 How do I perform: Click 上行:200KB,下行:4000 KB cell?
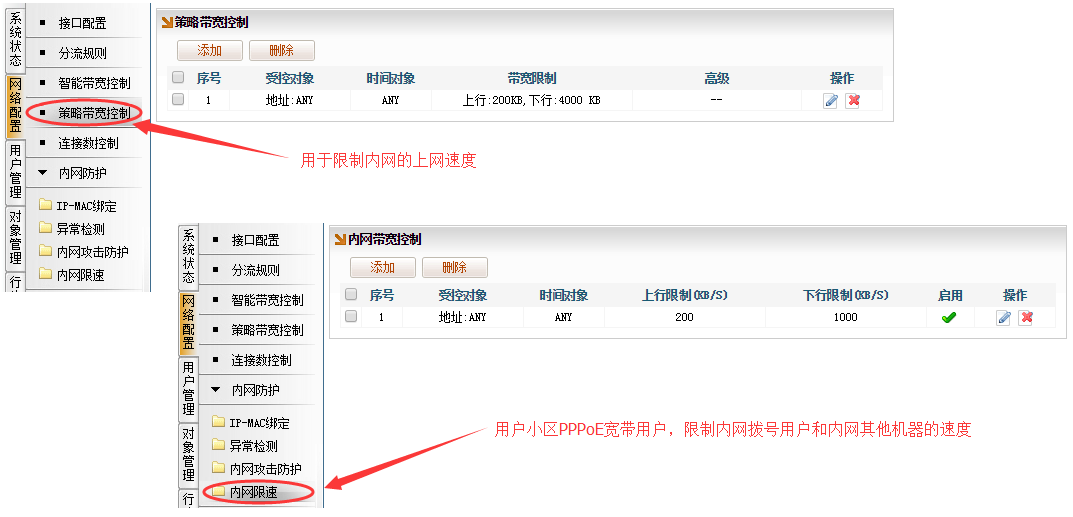(x=532, y=101)
